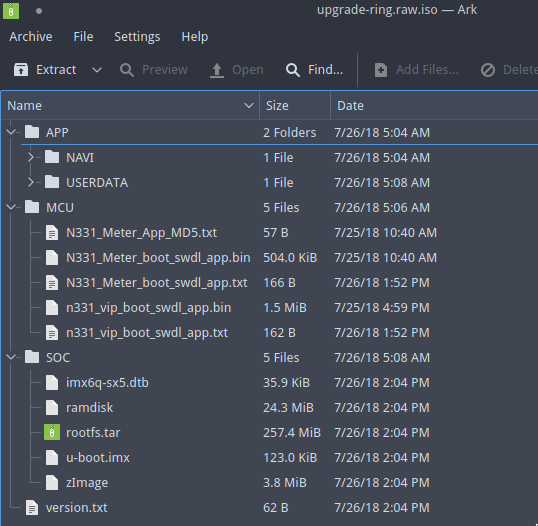
Task: Click the SOC folder icon
Action: pos(32,357)
